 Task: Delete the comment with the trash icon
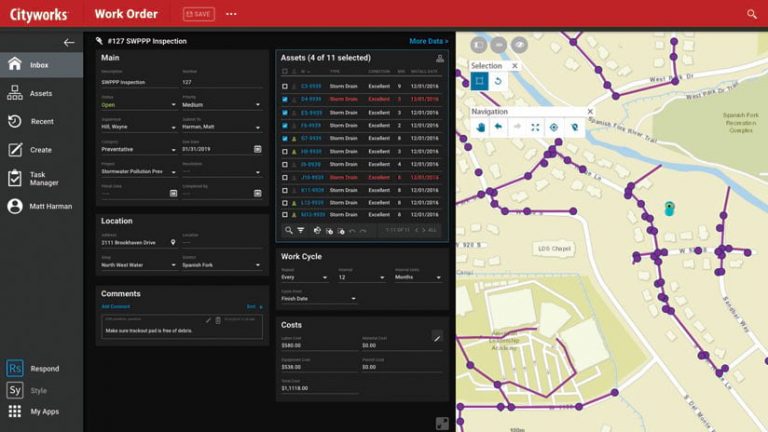pos(218,320)
